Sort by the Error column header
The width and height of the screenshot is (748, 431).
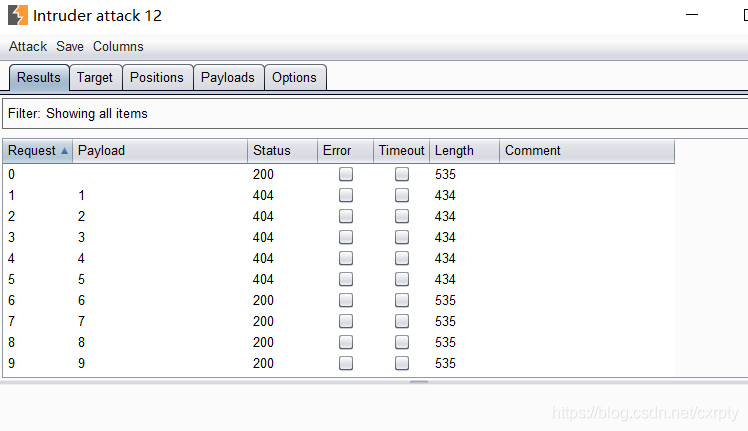click(345, 151)
